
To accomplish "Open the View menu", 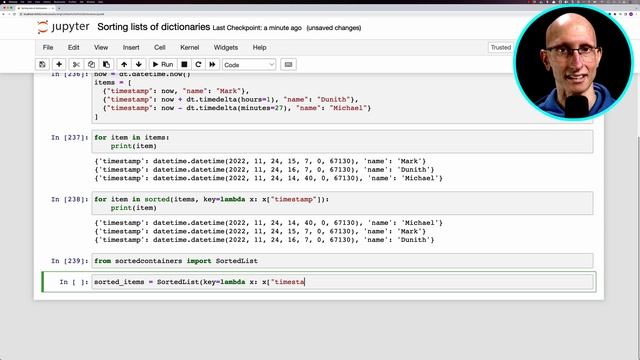I will point(101,47).
